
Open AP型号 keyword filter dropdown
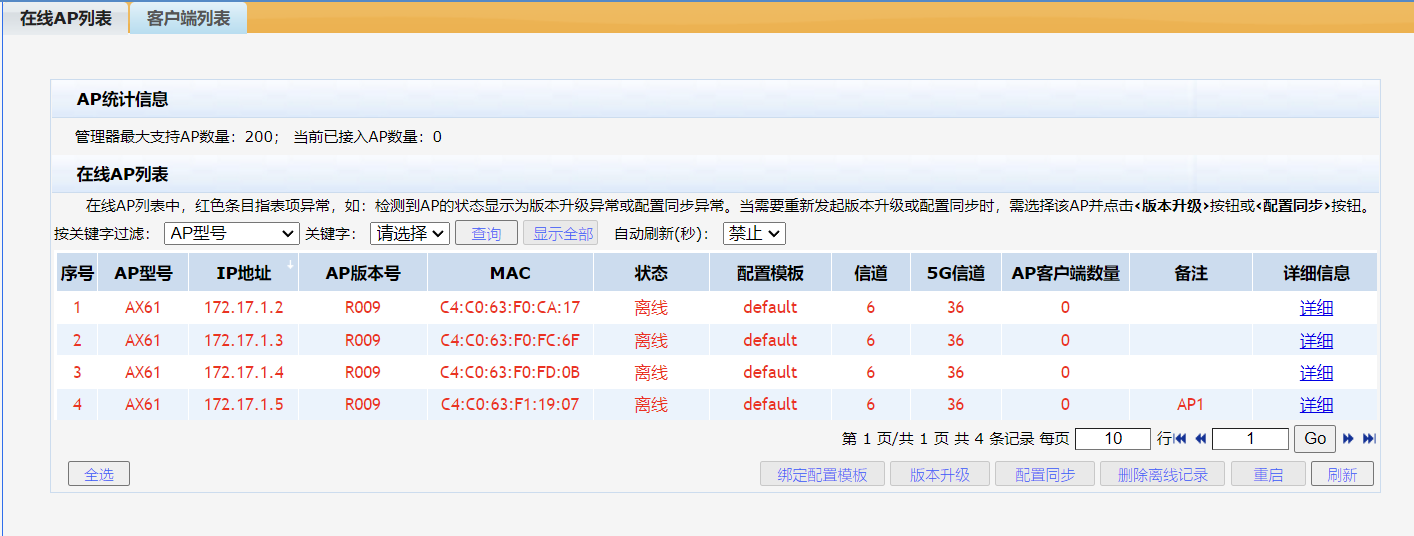click(231, 233)
